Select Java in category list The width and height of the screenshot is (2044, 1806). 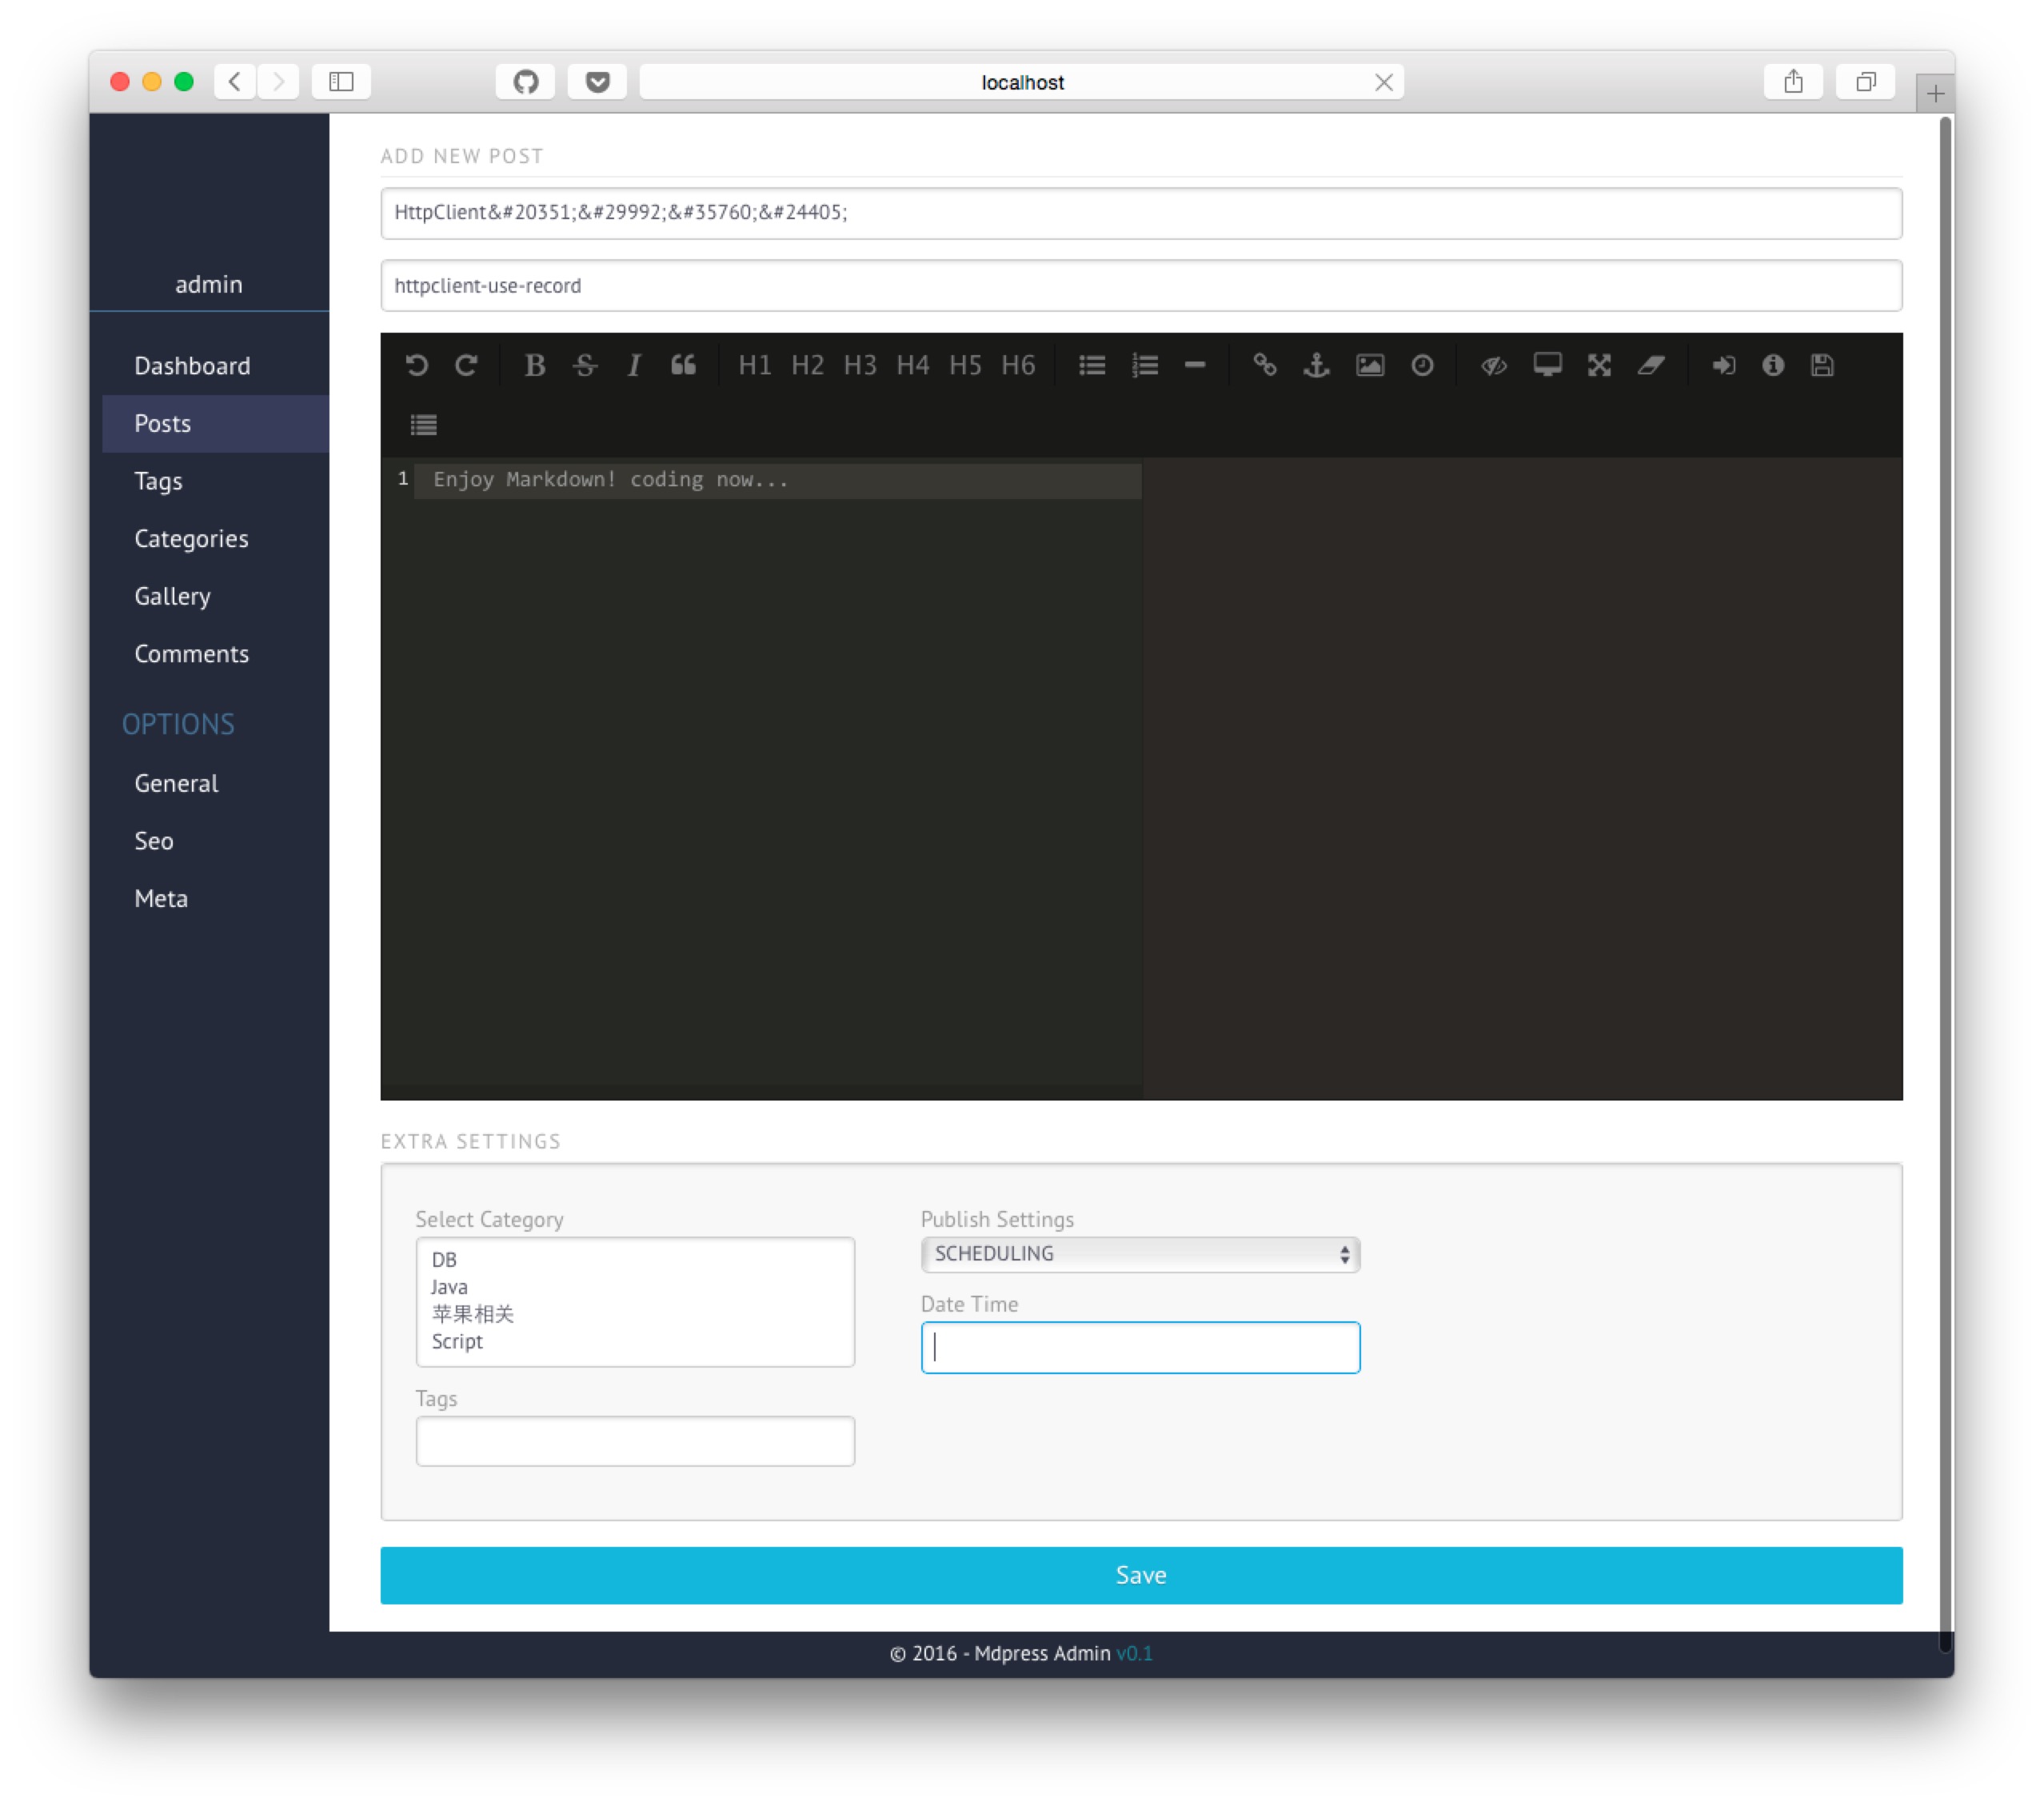coord(450,1287)
